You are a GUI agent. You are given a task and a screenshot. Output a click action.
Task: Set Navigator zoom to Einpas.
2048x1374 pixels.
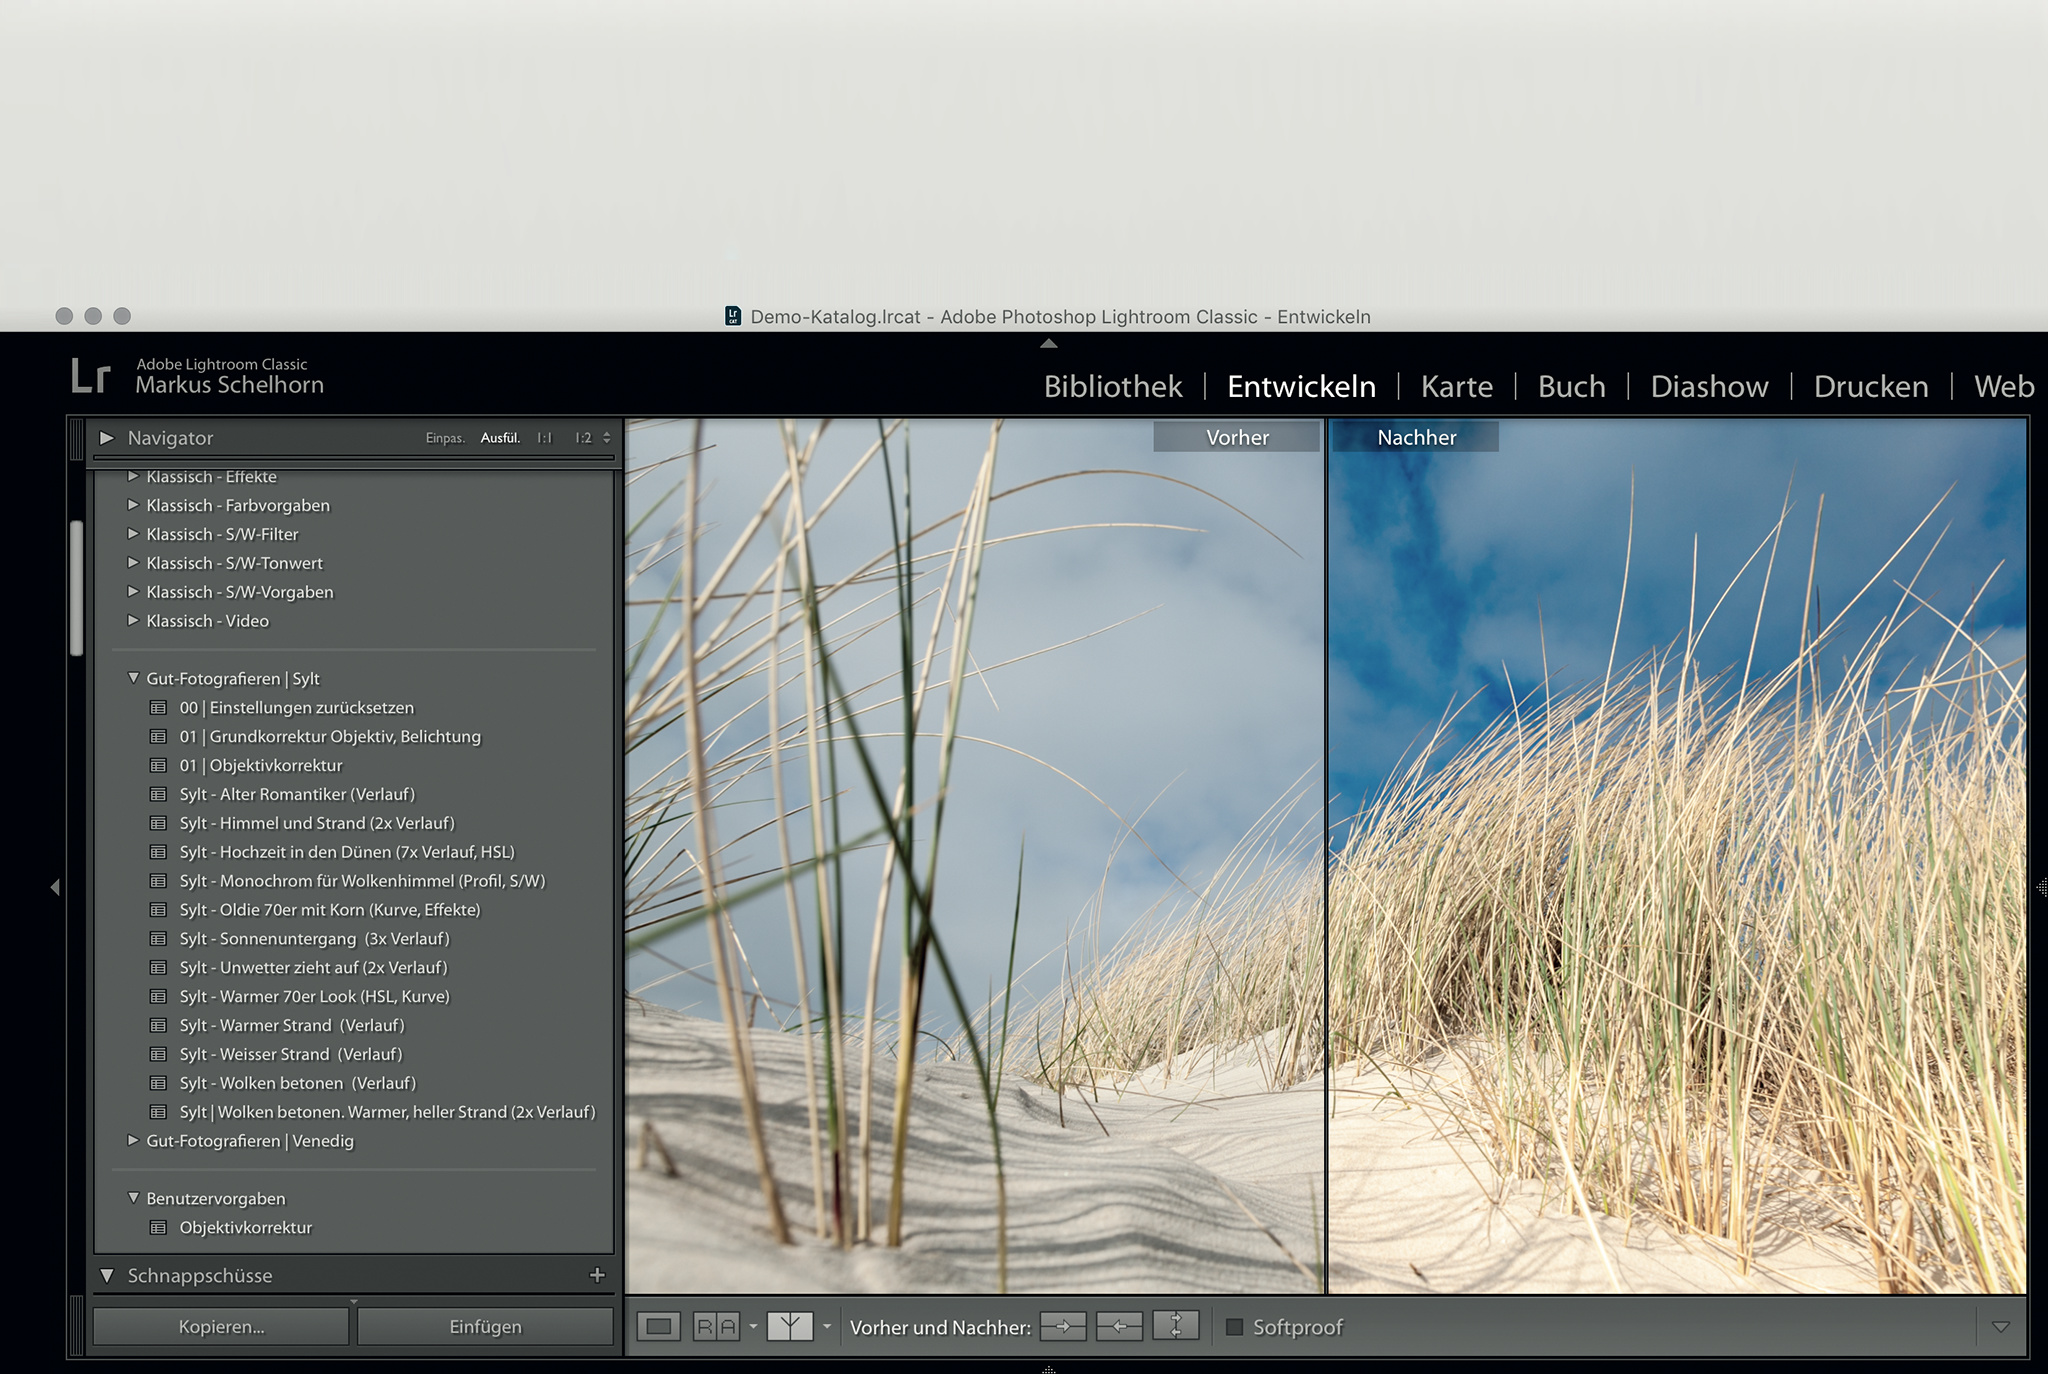[x=445, y=438]
